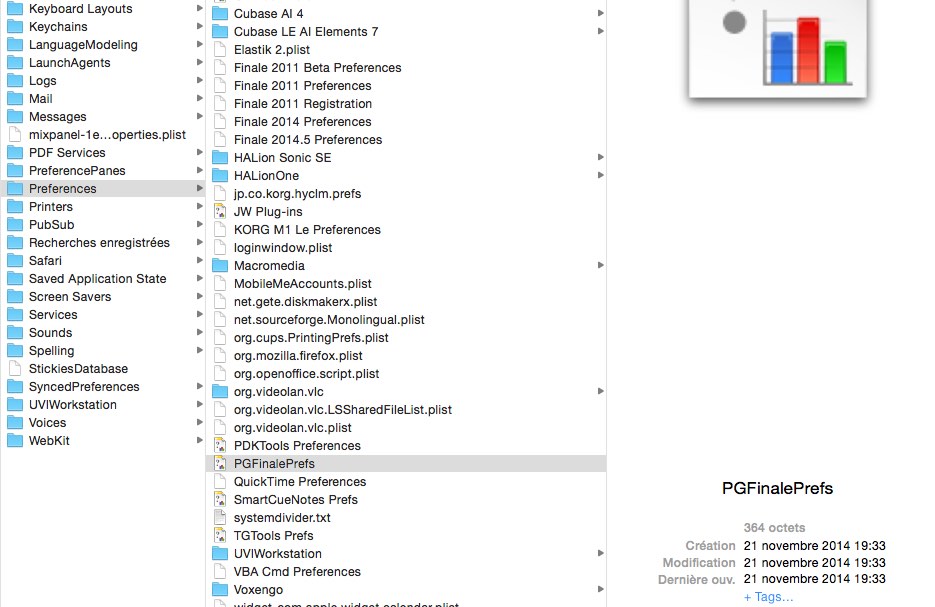Click the StickiesDatabase file icon
This screenshot has height=607, width=935.
coord(15,369)
